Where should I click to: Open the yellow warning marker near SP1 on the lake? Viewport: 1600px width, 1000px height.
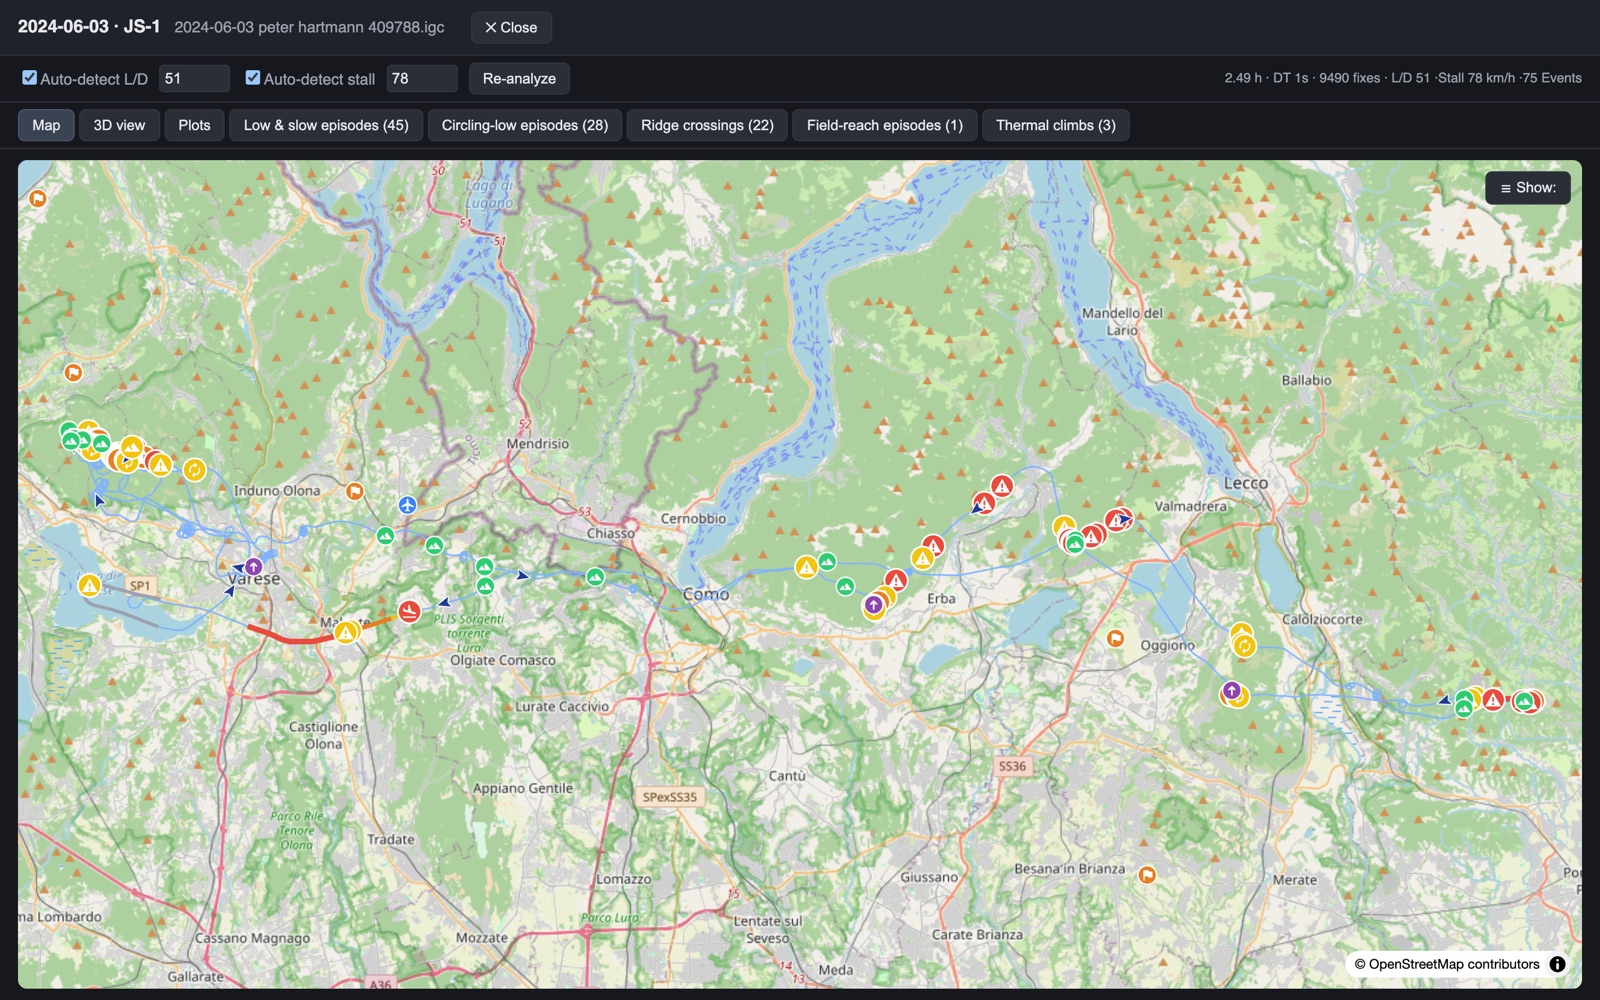coord(89,585)
